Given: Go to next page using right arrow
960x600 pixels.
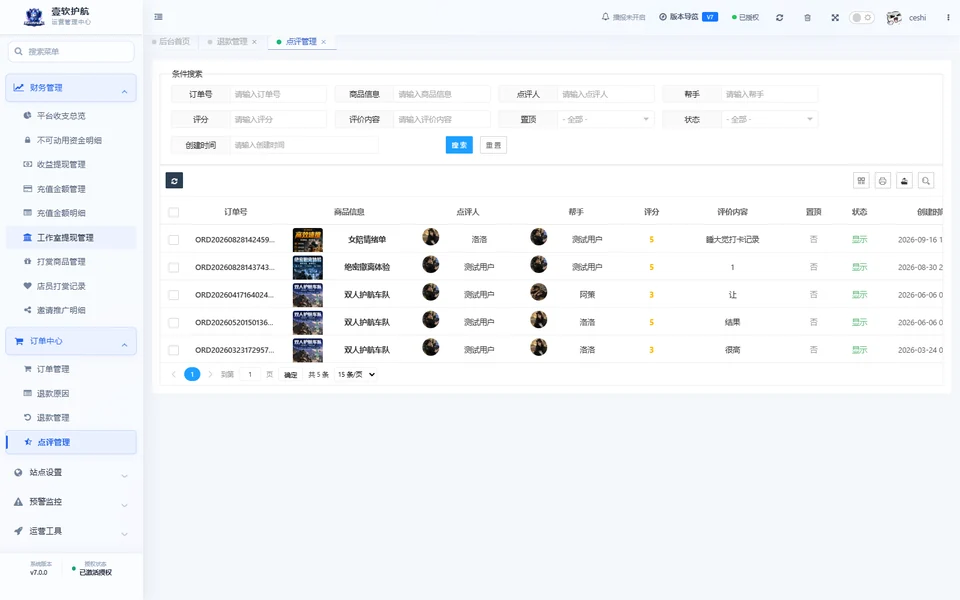Looking at the screenshot, I should tap(210, 374).
